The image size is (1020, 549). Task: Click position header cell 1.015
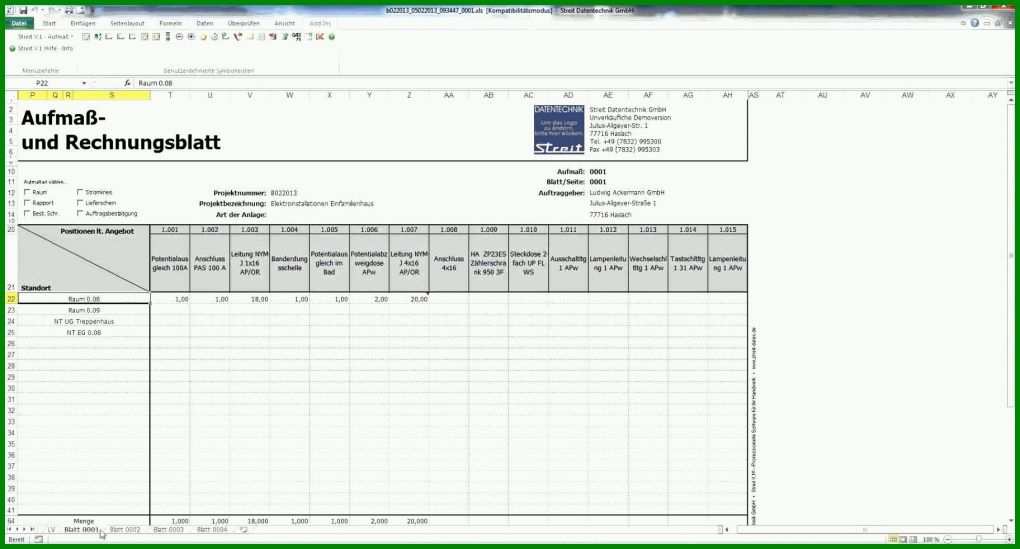[x=727, y=230]
